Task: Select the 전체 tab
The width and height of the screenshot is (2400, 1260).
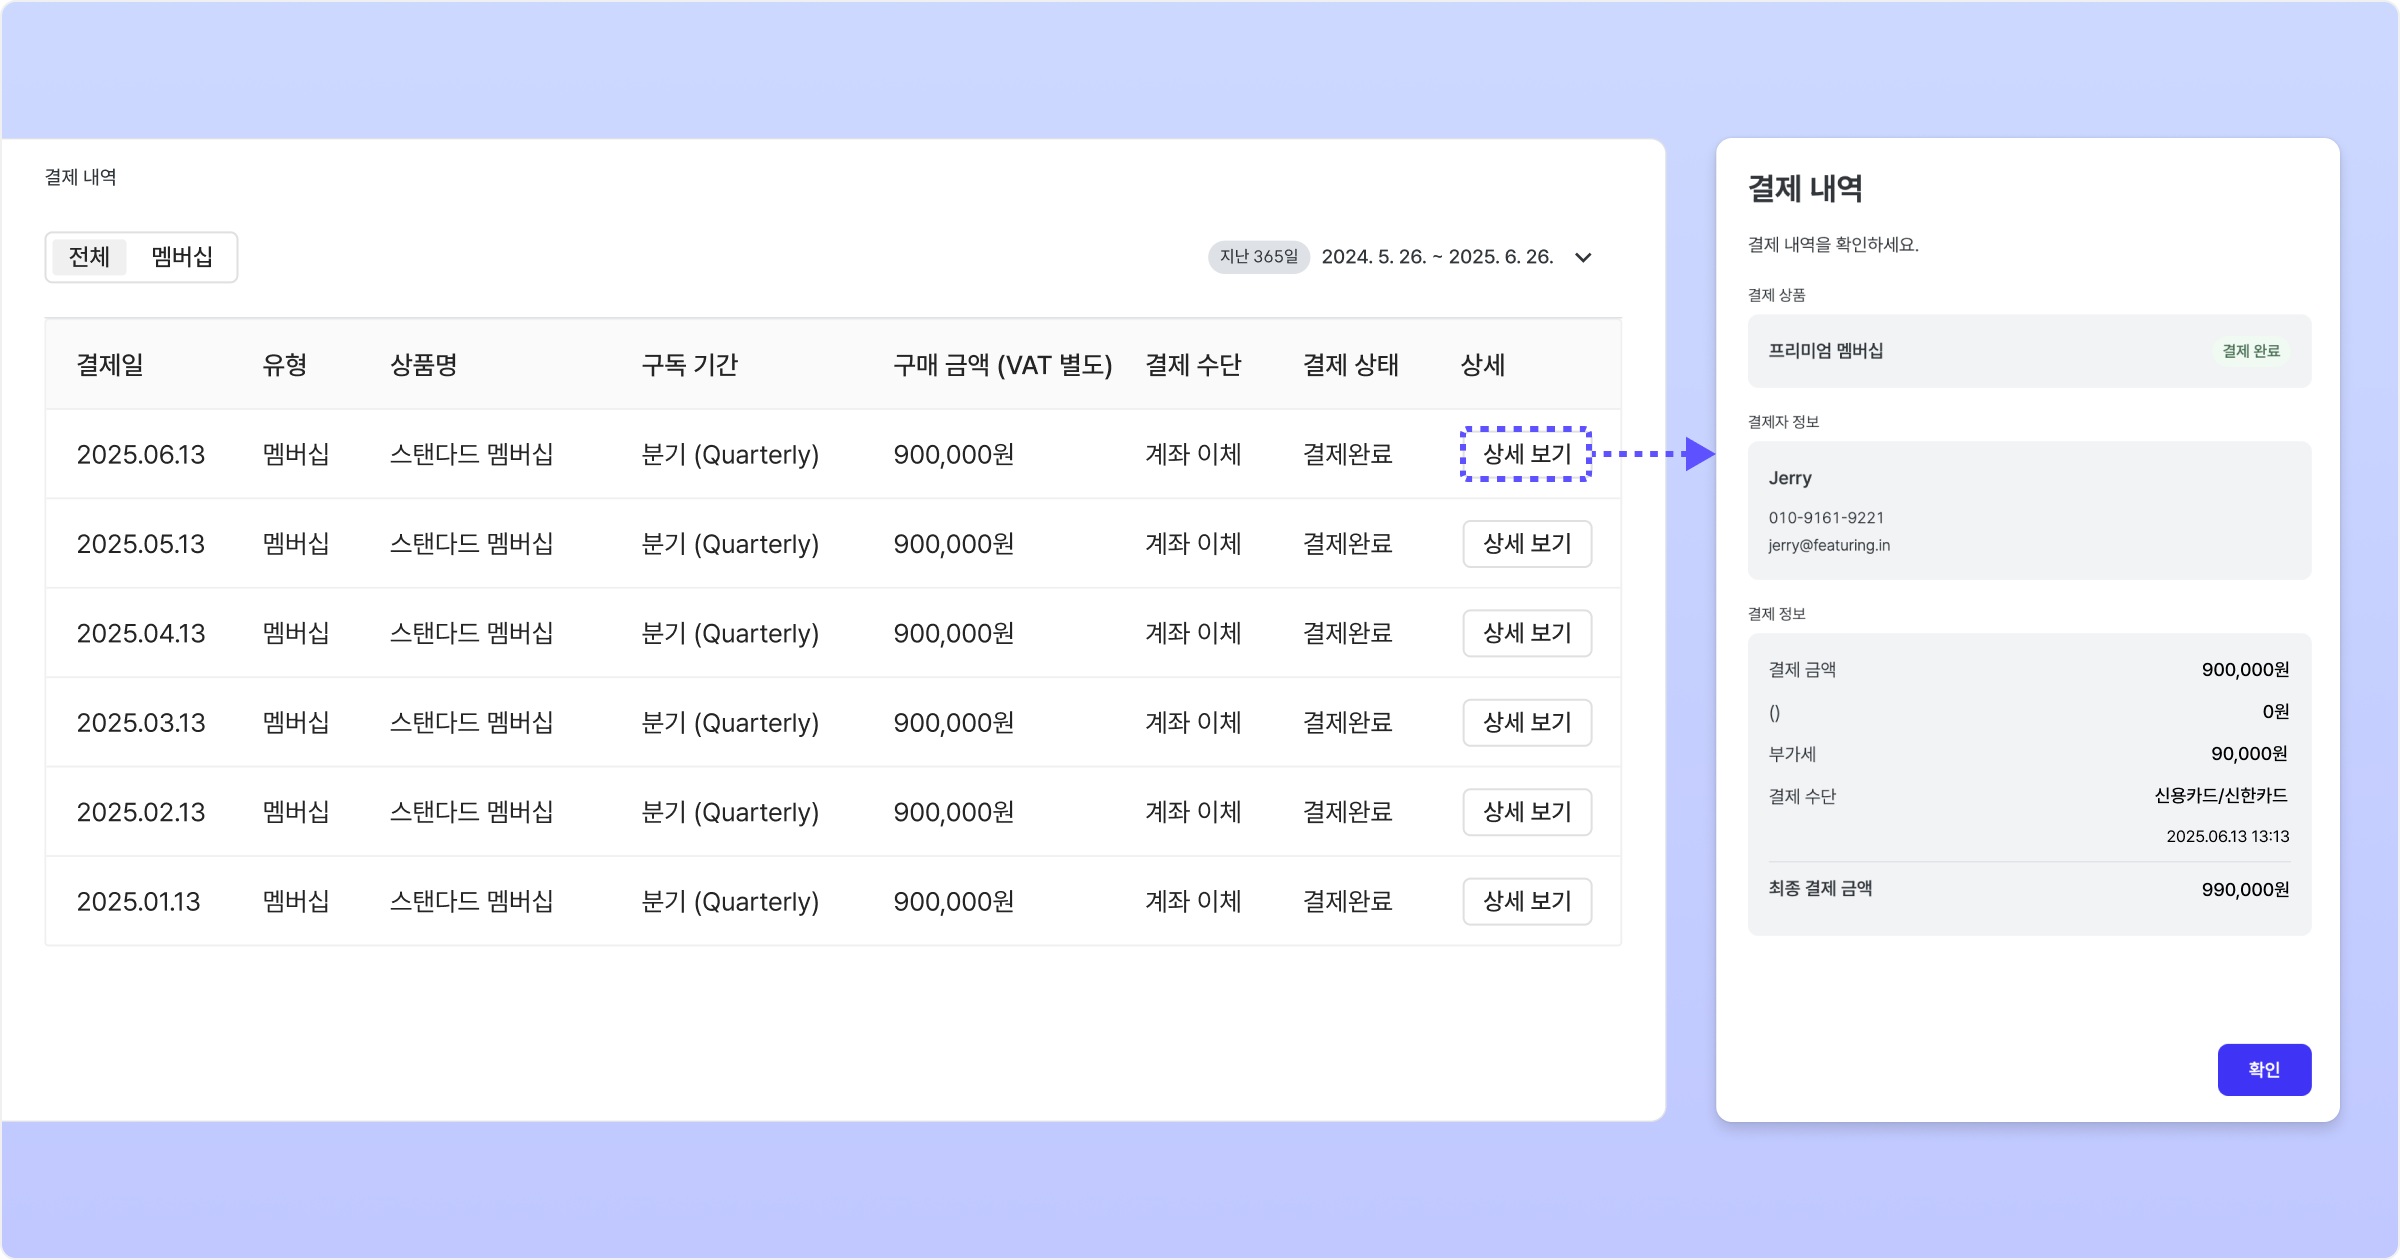Action: tap(89, 257)
